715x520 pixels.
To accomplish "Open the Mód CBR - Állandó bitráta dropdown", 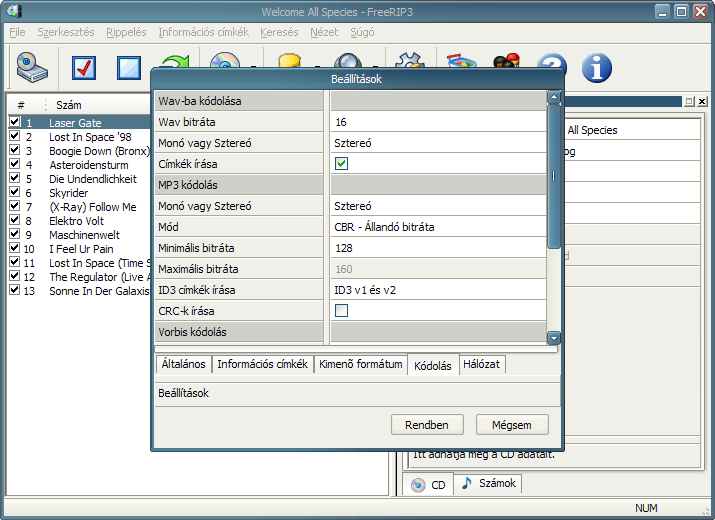I will click(x=438, y=227).
